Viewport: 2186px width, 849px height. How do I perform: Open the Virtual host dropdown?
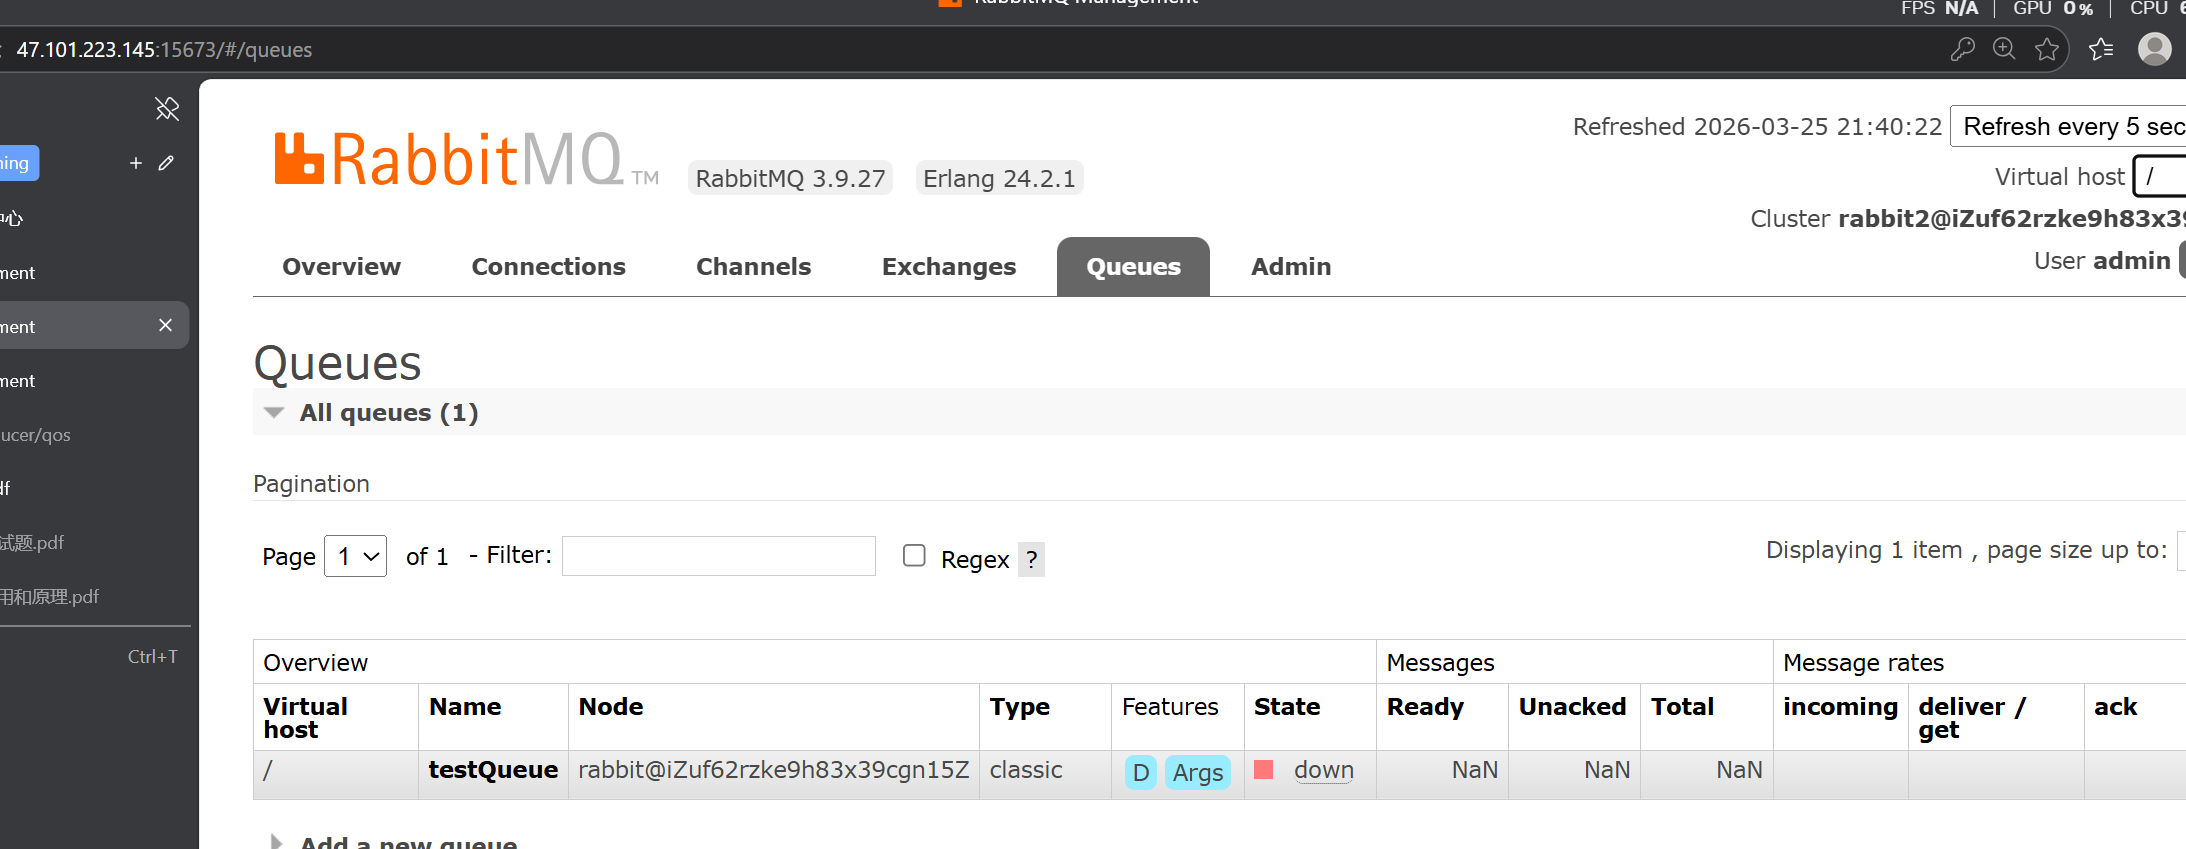(x=2160, y=177)
